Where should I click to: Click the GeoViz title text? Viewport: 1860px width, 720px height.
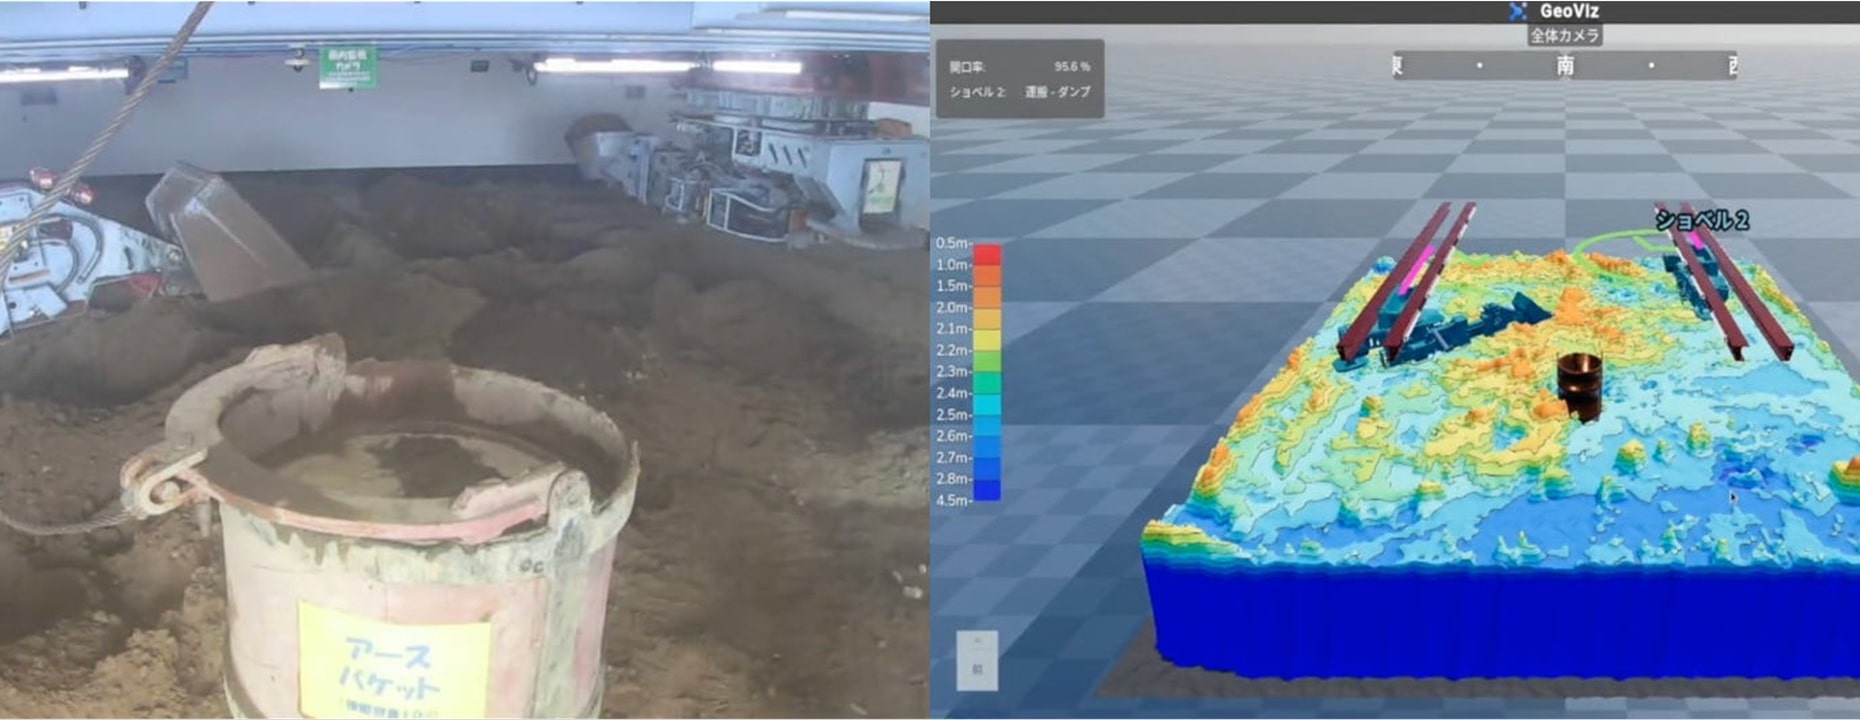tap(1569, 11)
